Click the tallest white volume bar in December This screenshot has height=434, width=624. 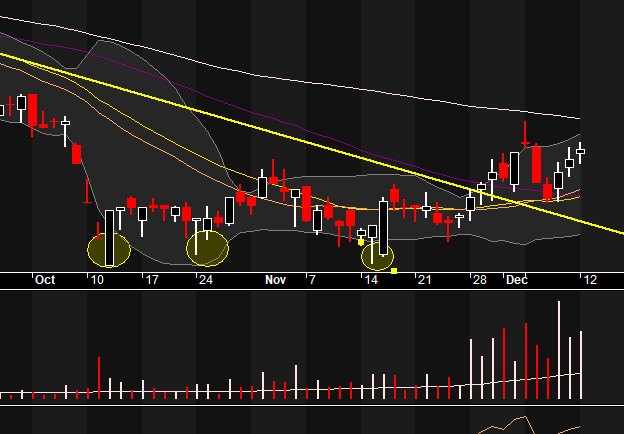(559, 350)
